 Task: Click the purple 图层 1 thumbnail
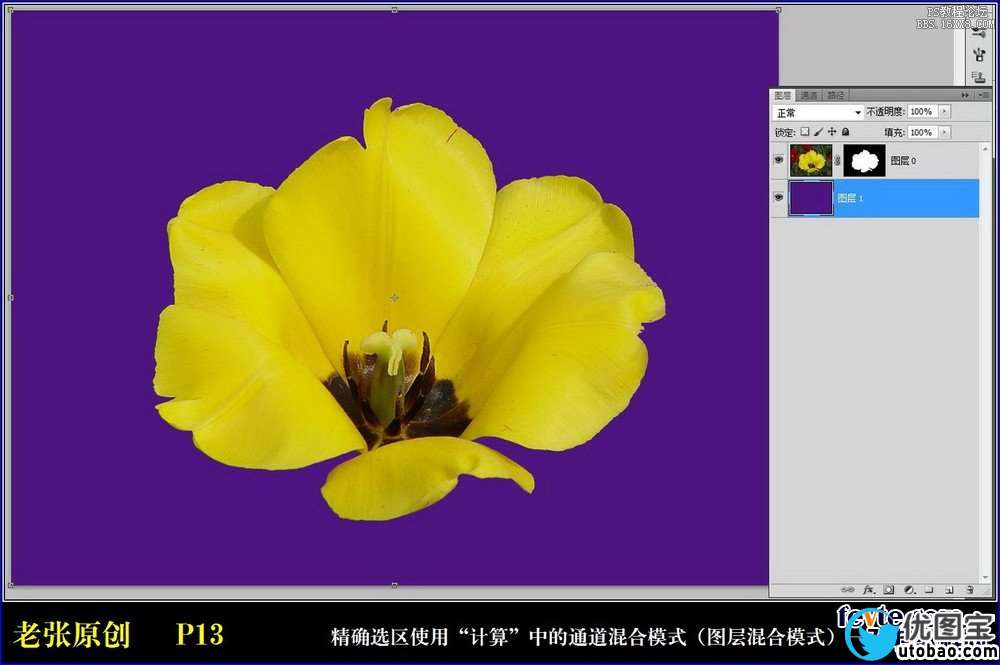pos(810,198)
